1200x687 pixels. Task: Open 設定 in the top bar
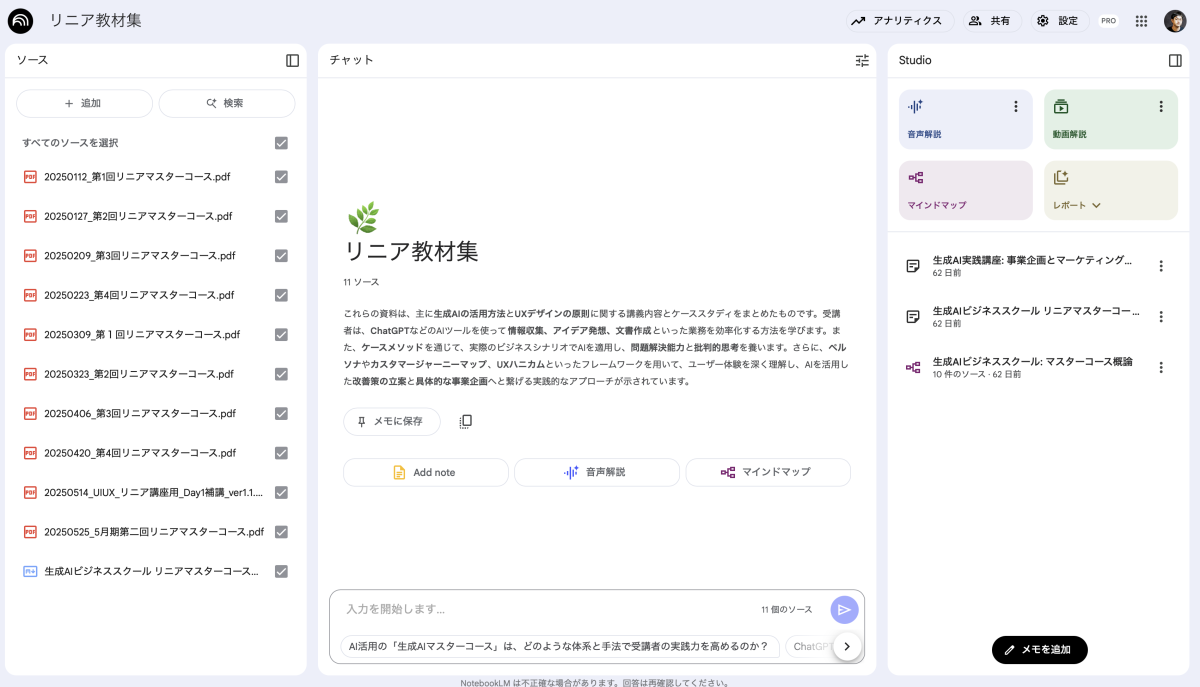coord(1058,21)
